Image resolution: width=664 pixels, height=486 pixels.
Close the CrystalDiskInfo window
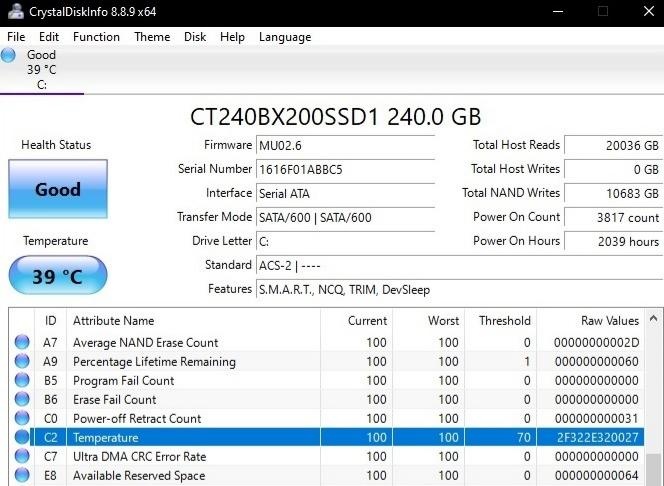[x=649, y=11]
